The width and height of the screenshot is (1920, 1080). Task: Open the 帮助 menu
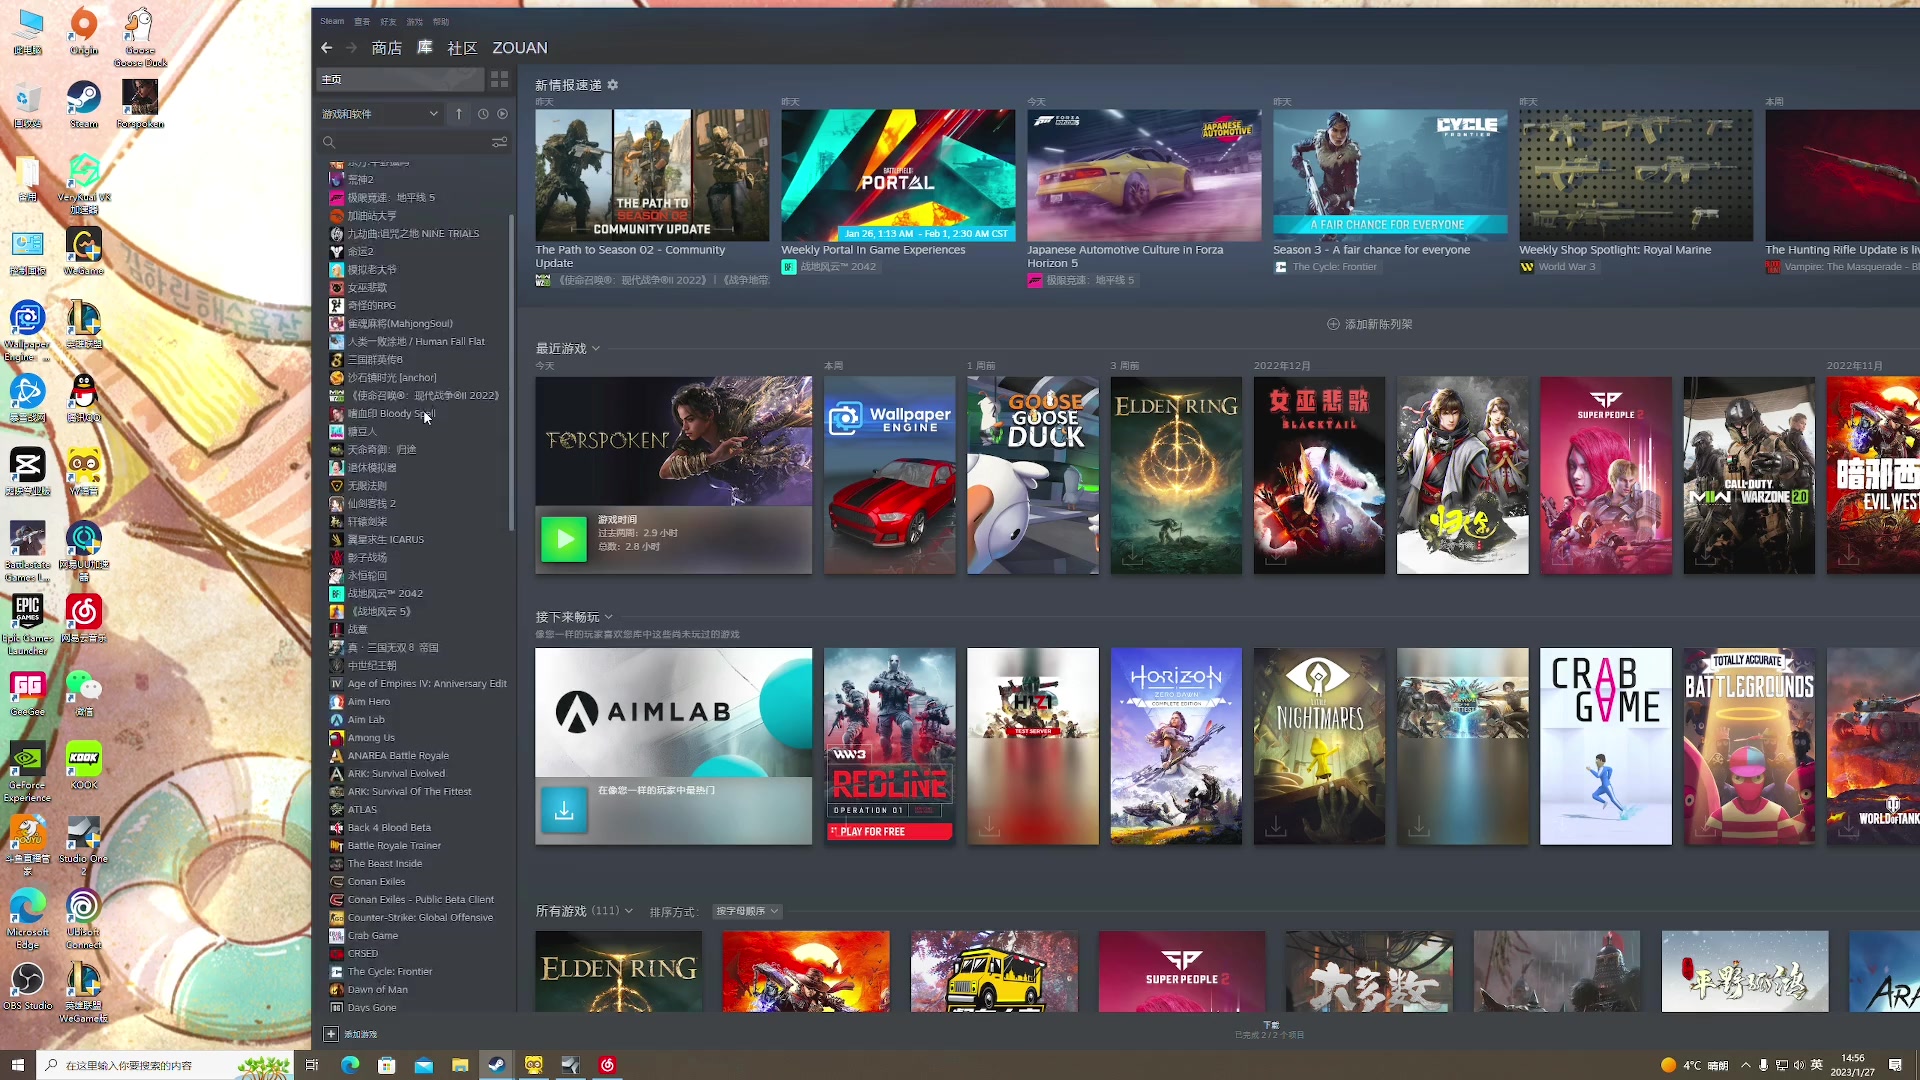click(x=441, y=21)
